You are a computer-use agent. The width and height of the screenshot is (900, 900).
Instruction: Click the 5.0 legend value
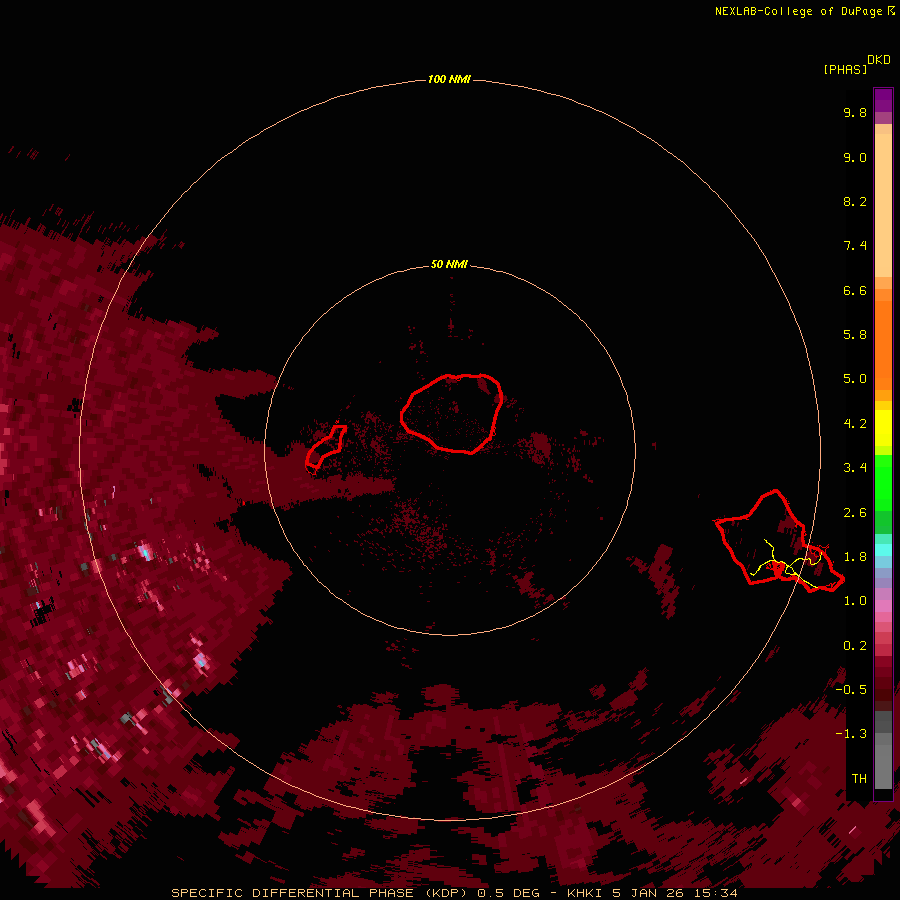855,379
